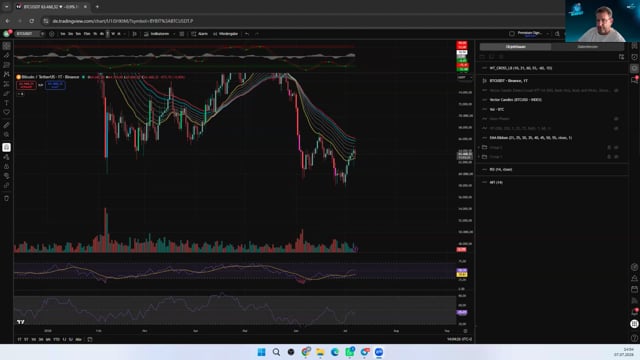Start the Wiedergabe replay mode
This screenshot has width=640, height=360.
click(x=225, y=34)
